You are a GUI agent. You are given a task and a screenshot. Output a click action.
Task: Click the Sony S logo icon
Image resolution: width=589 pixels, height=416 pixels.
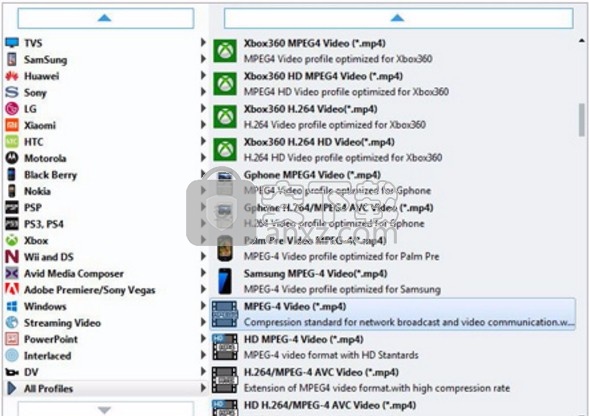[x=12, y=92]
